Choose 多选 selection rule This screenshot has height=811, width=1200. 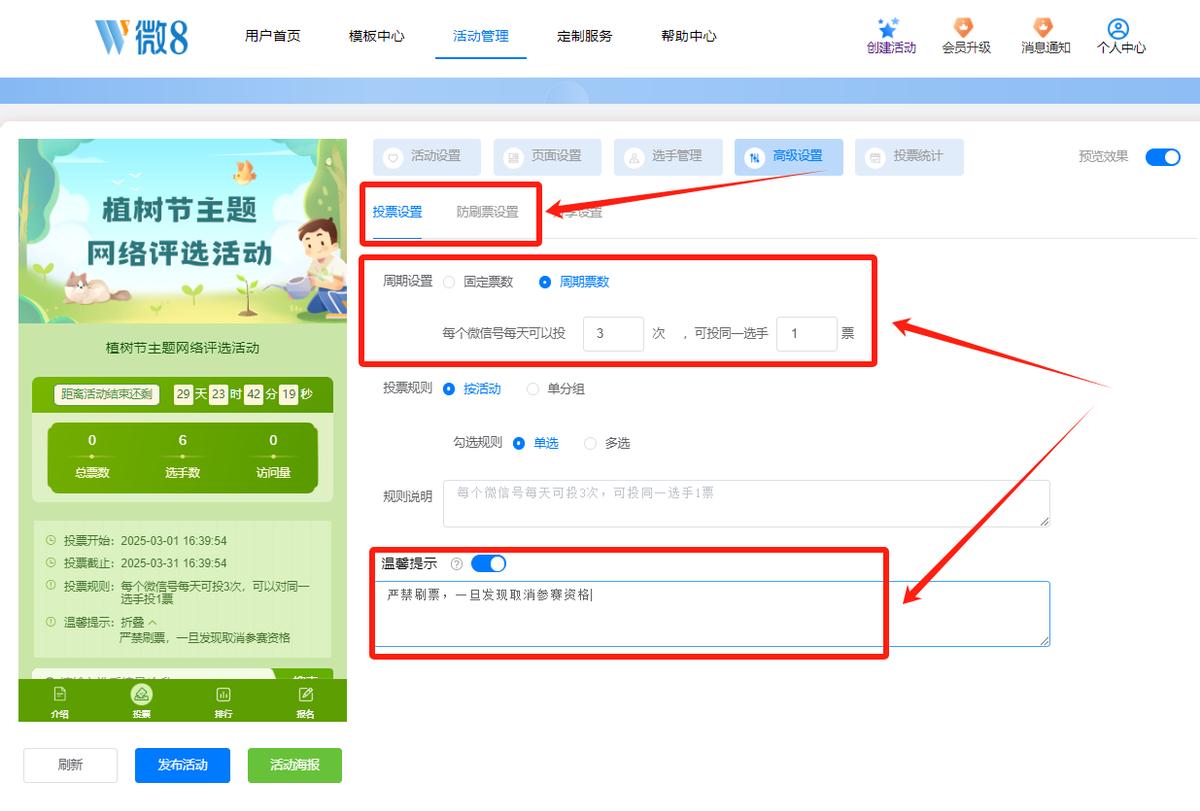590,443
